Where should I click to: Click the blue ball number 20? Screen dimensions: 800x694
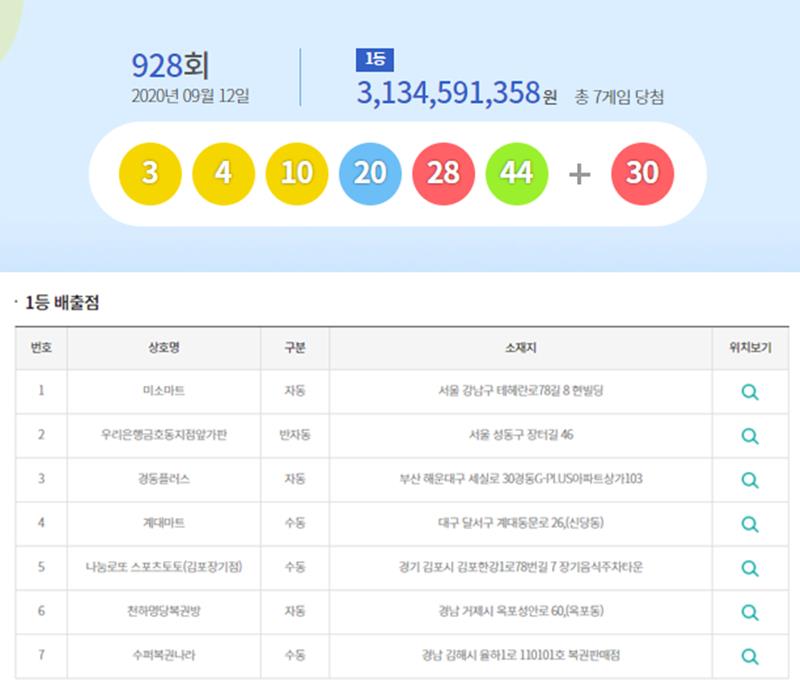[370, 173]
